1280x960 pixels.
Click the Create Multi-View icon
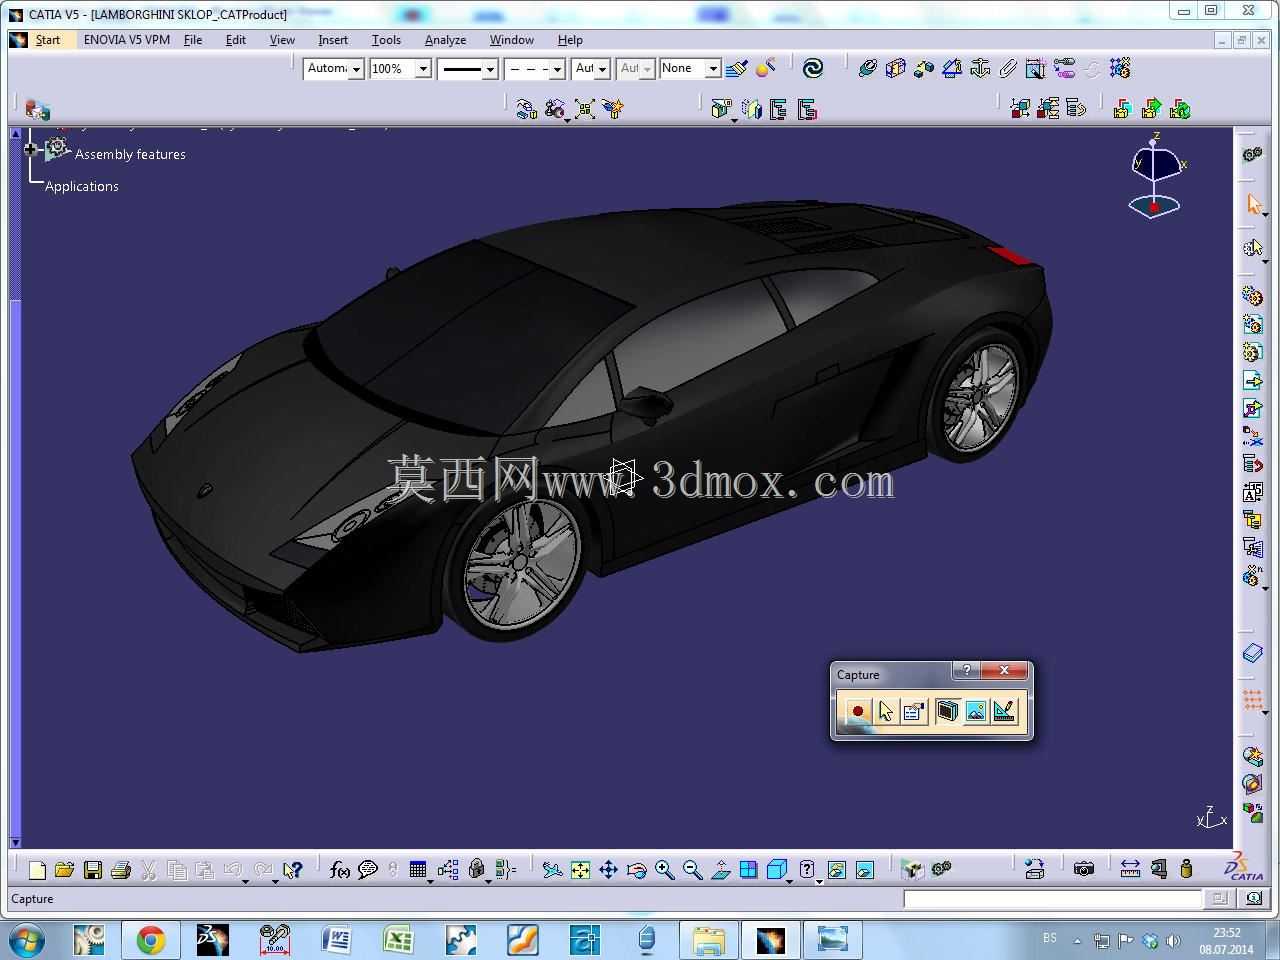748,870
